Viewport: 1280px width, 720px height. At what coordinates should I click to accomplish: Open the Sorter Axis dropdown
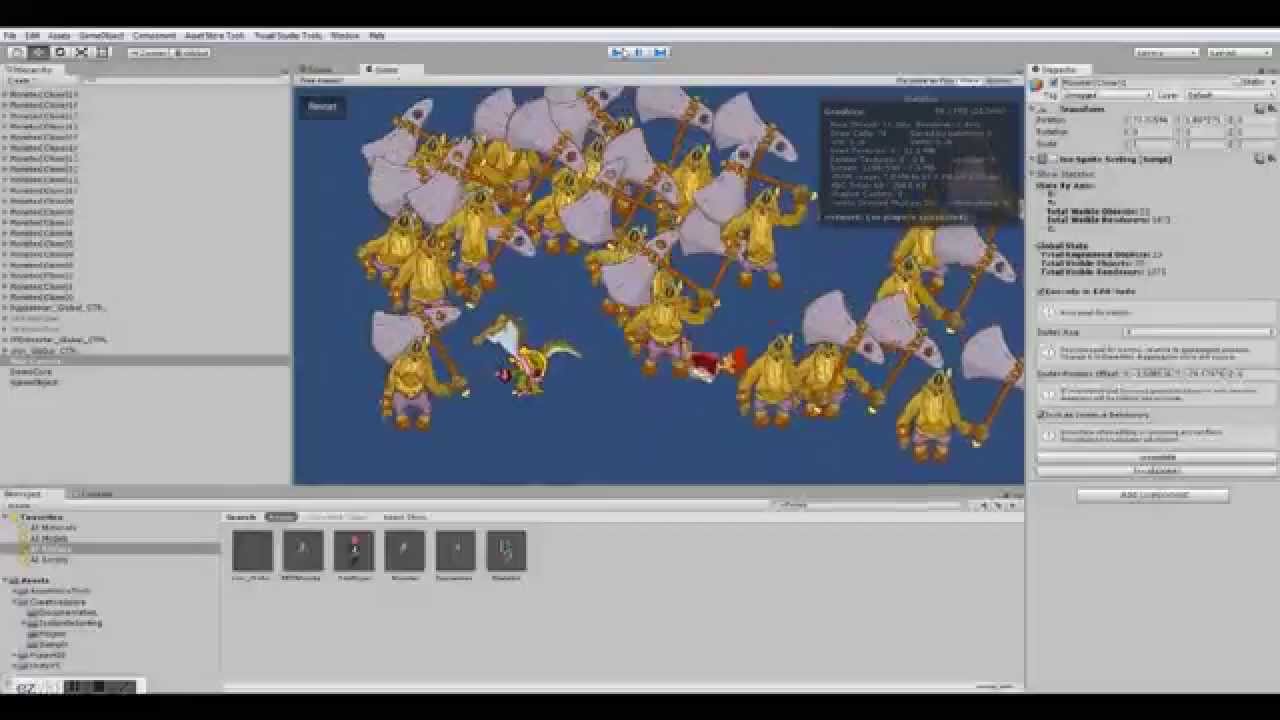click(x=1198, y=332)
